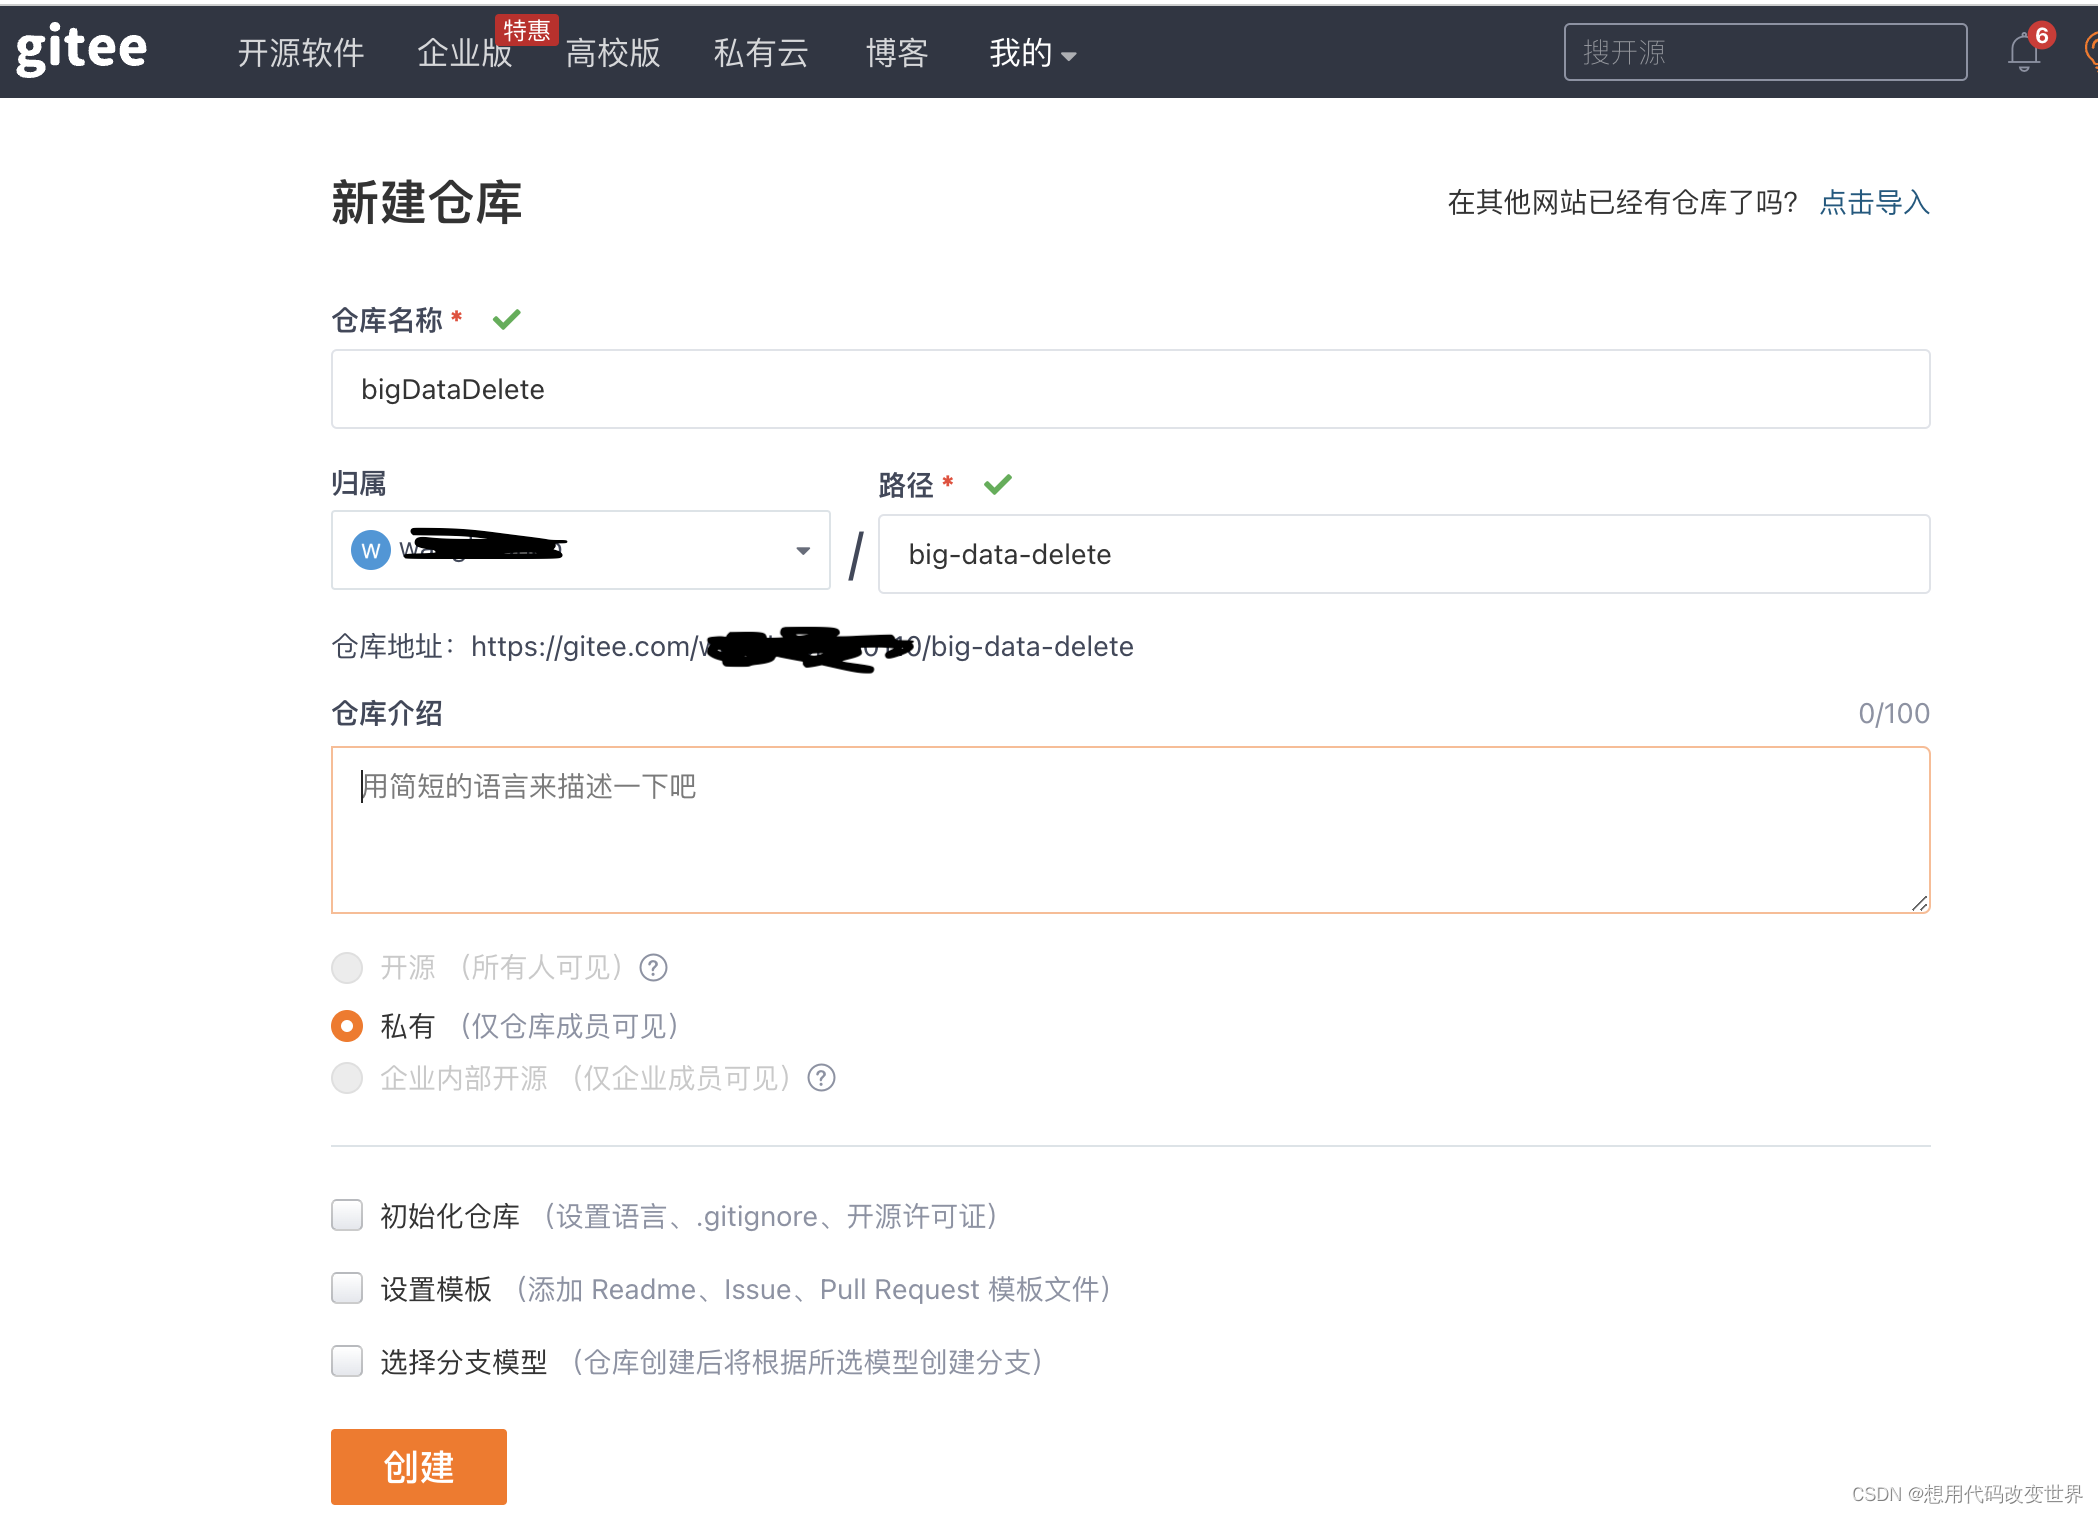Click help icon beside 开源 option

coord(653,968)
